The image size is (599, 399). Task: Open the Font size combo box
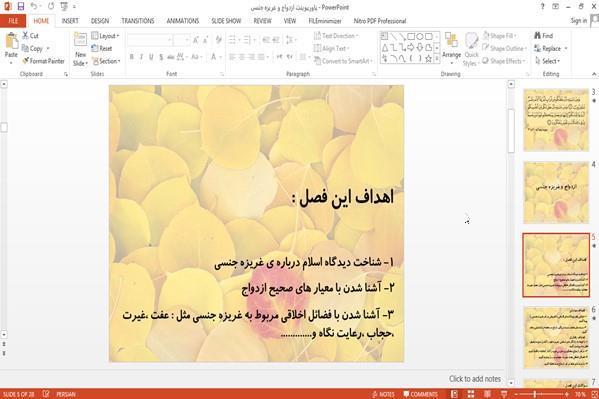click(x=181, y=40)
